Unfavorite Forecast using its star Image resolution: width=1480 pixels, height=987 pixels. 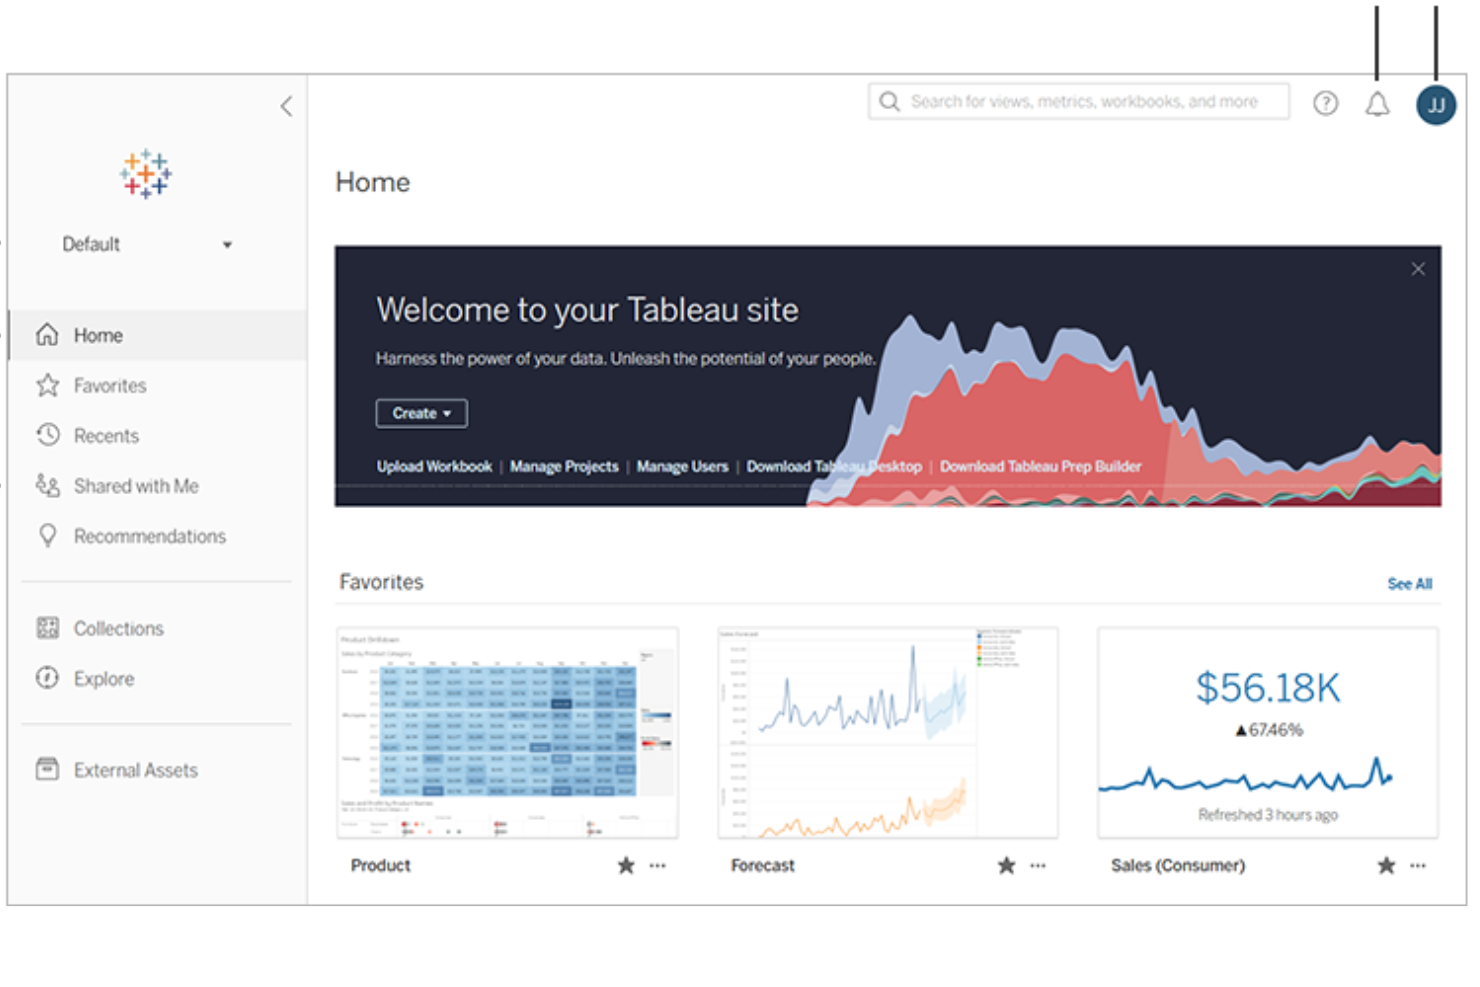tap(1006, 865)
